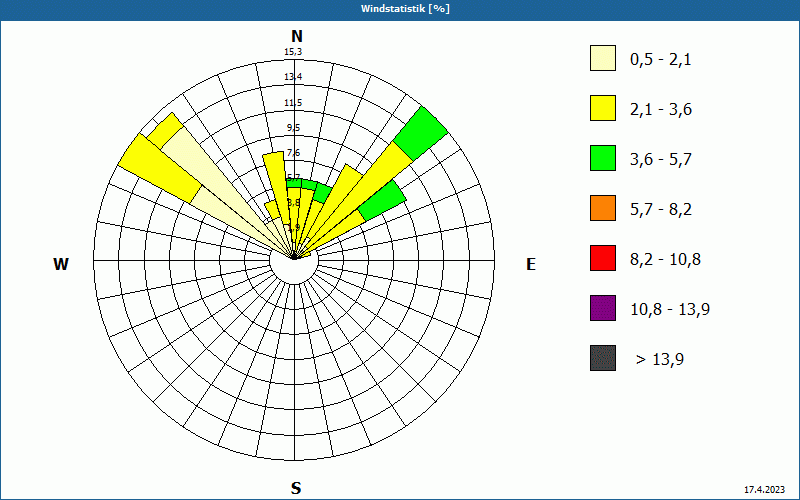
Task: Click the orange 5,7 - 8,2 legend swatch
Action: 603,208
